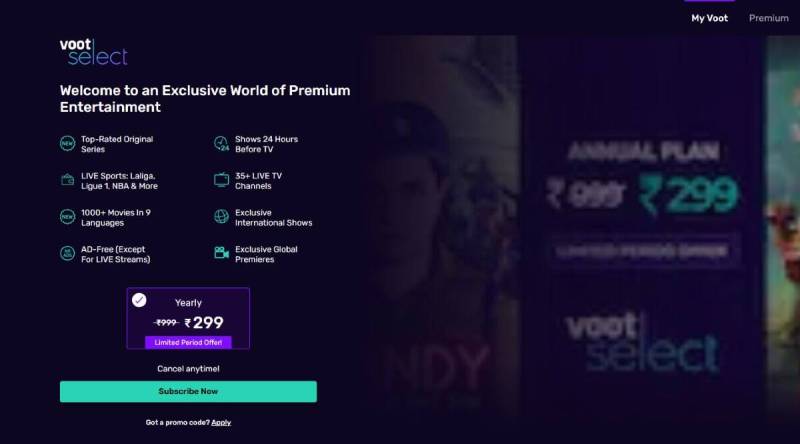Viewport: 800px width, 444px height.
Task: Switch to the Premium tab
Action: [x=768, y=18]
